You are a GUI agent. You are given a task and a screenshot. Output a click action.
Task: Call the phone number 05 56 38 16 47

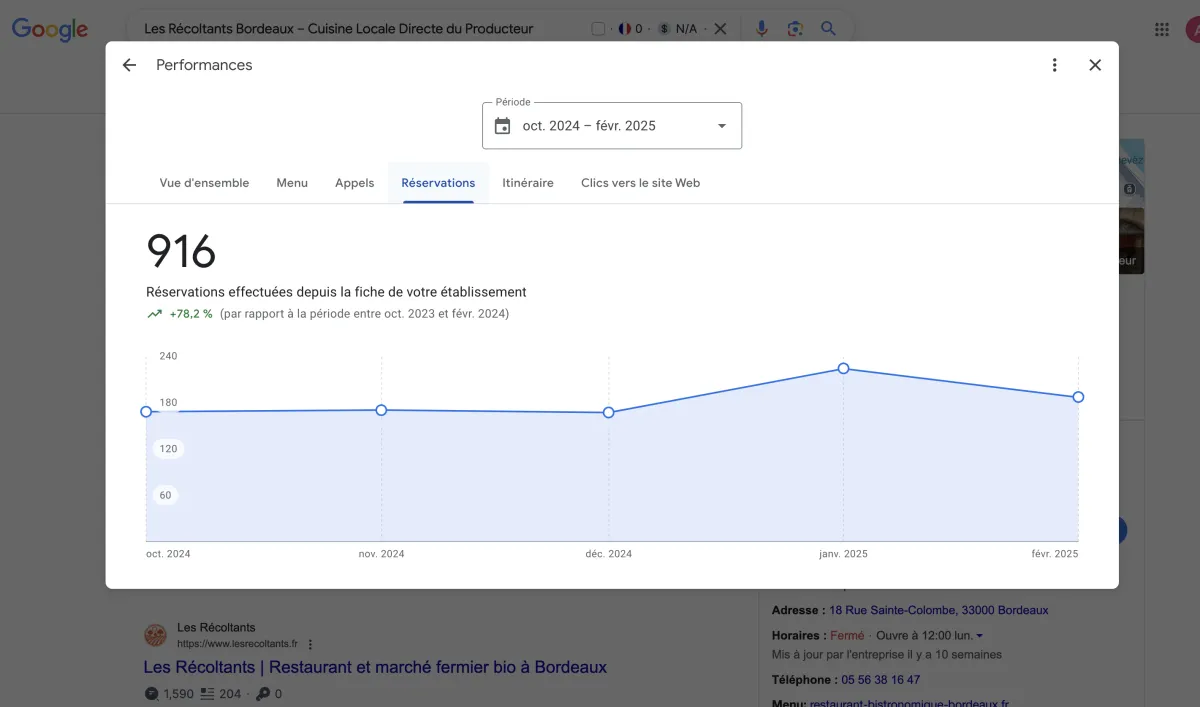coord(879,680)
